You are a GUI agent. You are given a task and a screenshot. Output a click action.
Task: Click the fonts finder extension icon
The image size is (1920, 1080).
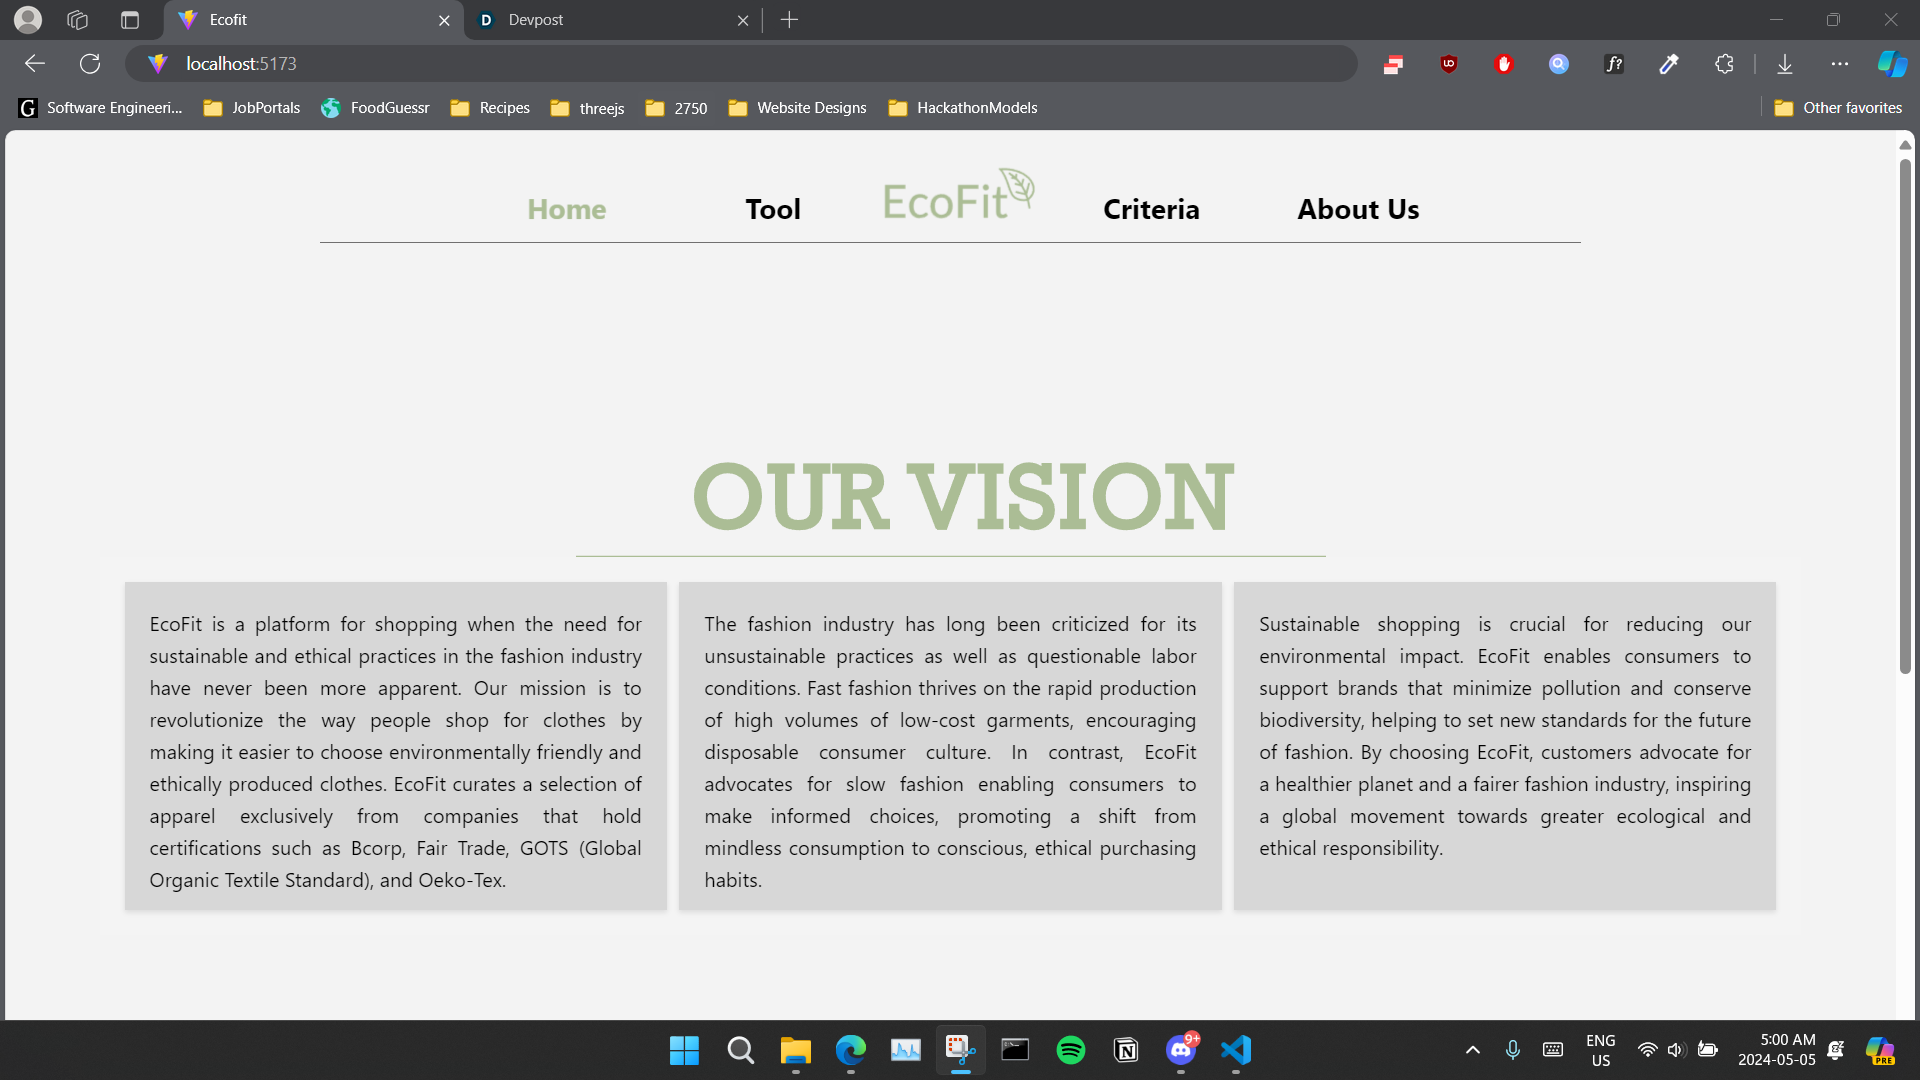(x=1614, y=64)
